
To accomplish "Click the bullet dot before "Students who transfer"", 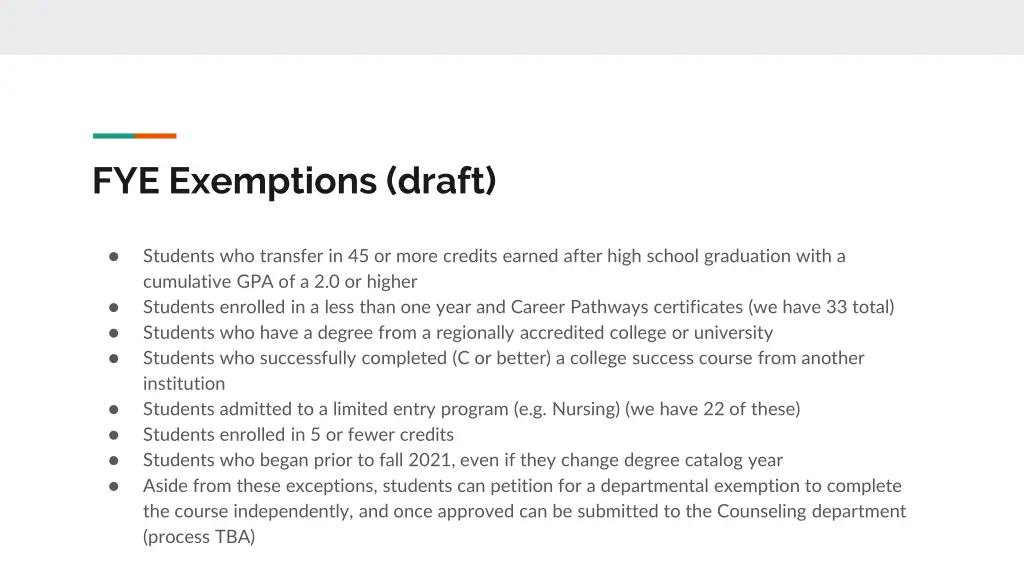I will (114, 256).
